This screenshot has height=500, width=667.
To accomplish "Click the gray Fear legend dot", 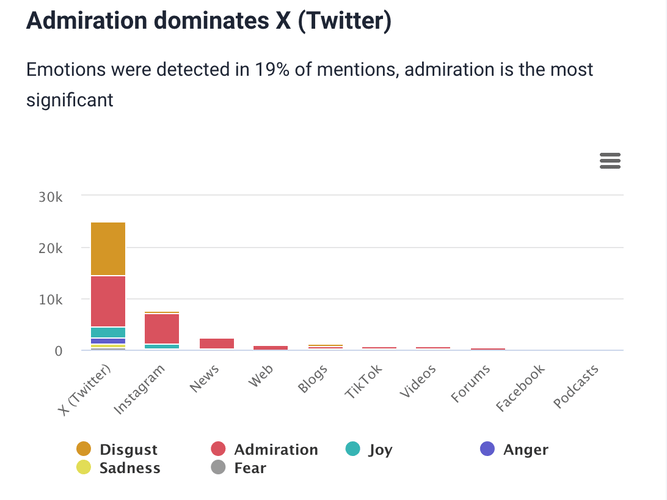I will pos(219,467).
